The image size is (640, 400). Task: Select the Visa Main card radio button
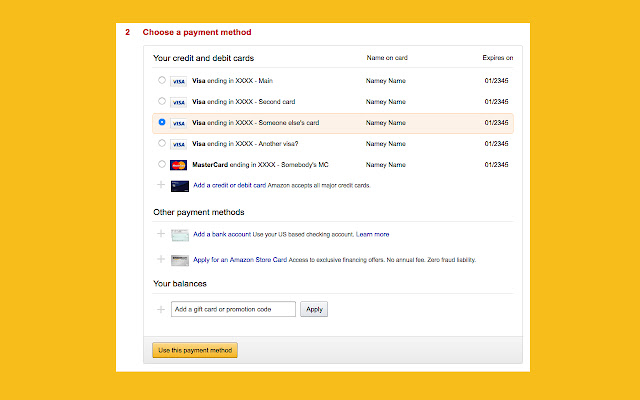[162, 80]
